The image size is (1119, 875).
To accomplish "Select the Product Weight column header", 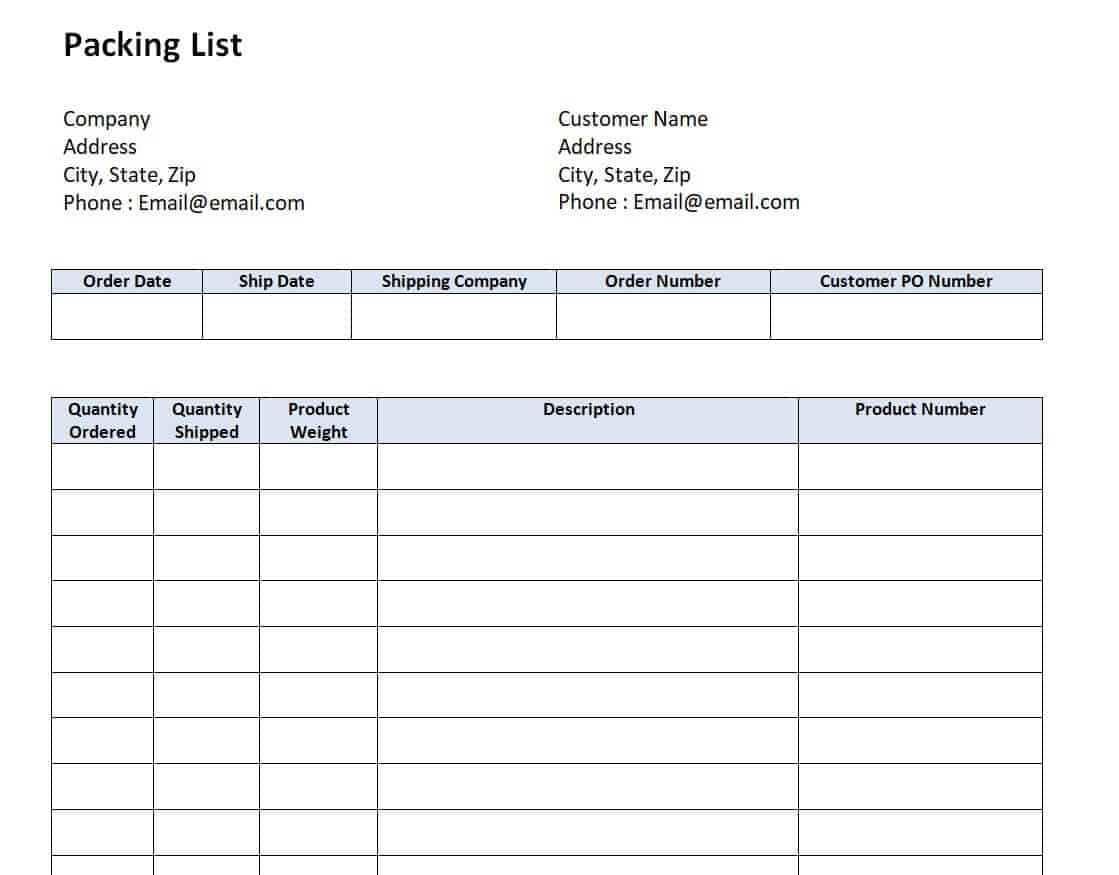I will tap(318, 420).
